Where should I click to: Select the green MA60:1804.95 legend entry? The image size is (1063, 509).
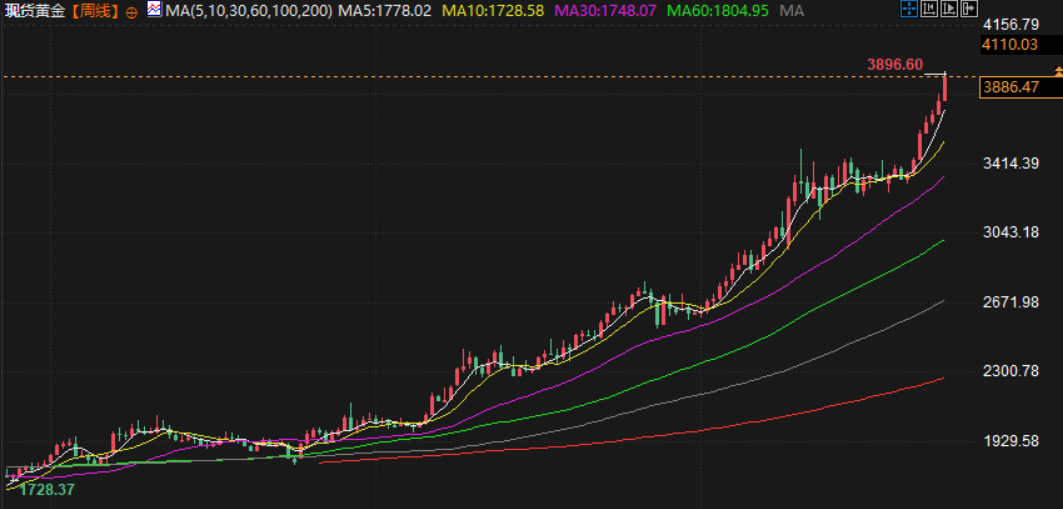(718, 10)
